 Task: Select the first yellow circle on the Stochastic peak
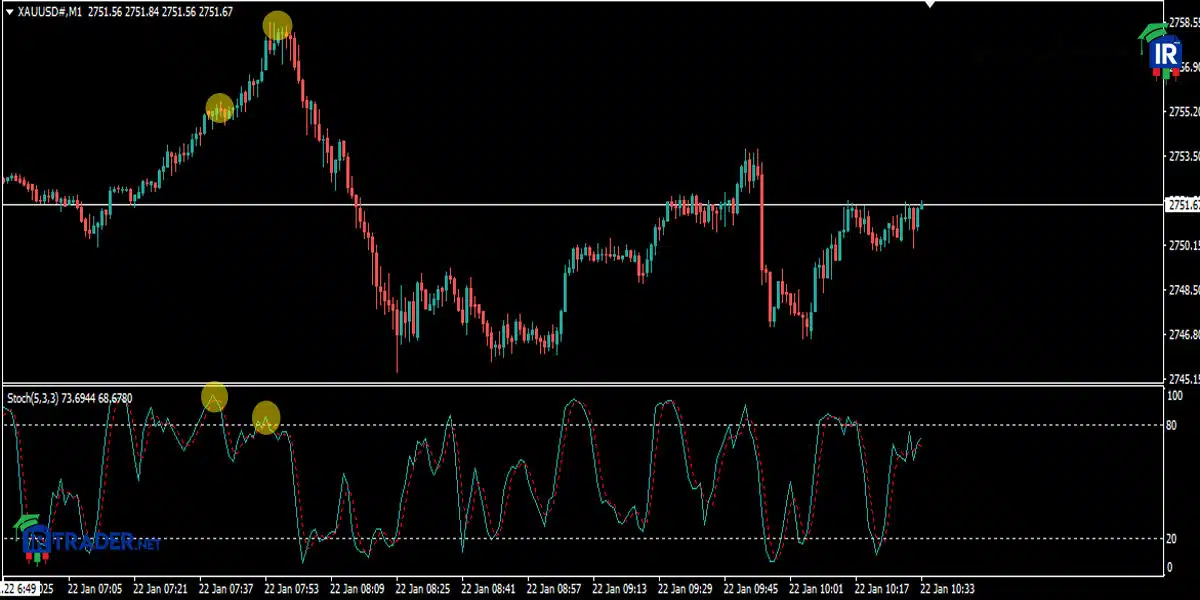(214, 397)
